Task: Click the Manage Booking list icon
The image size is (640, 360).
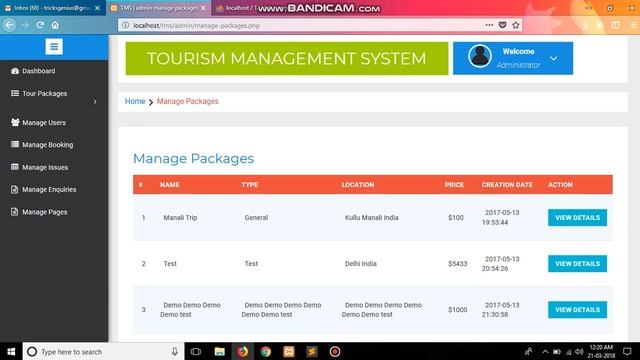Action: point(15,144)
